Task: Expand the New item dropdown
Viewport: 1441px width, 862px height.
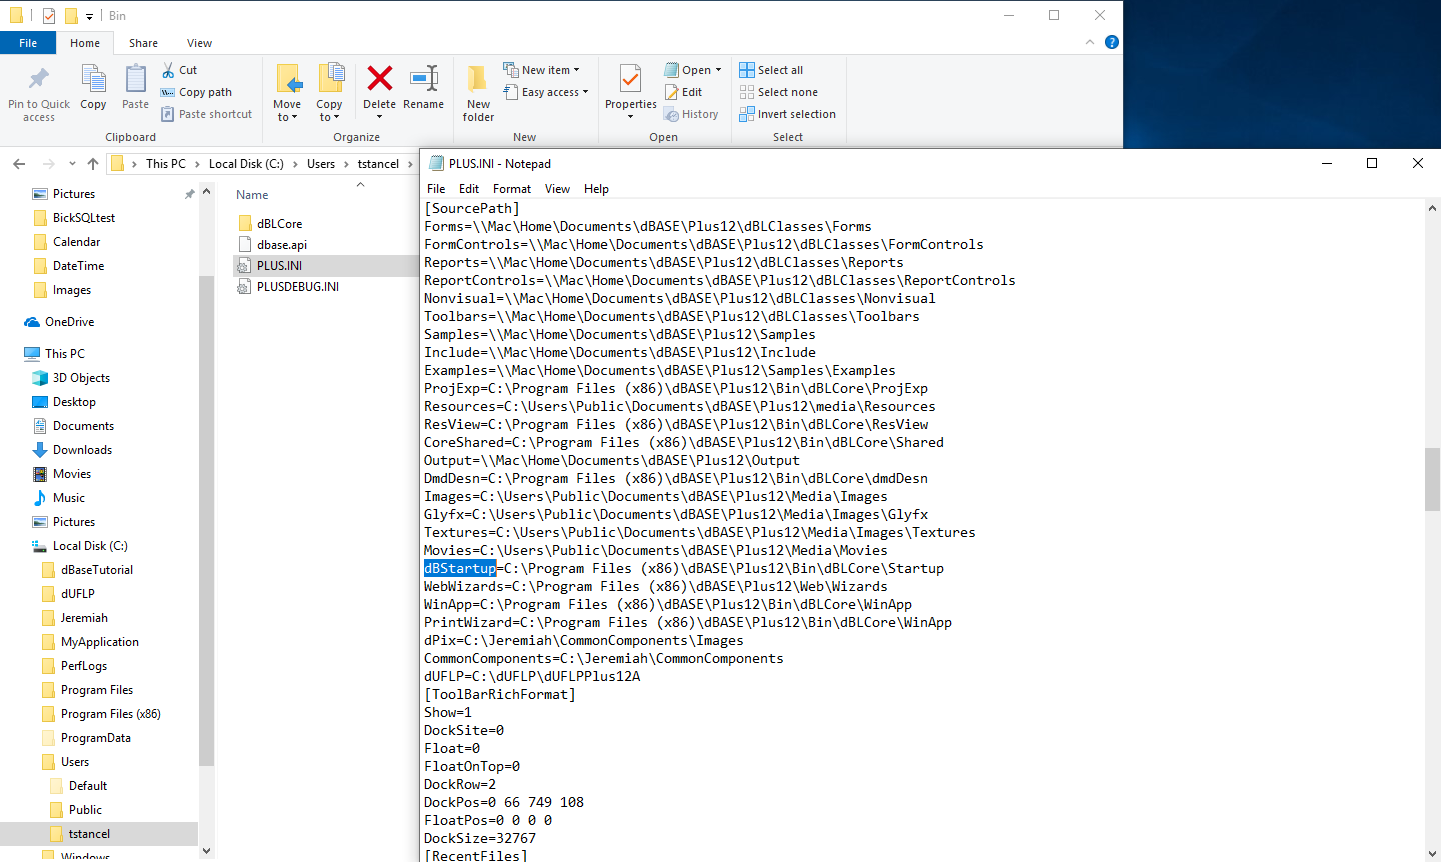Action: [x=576, y=70]
